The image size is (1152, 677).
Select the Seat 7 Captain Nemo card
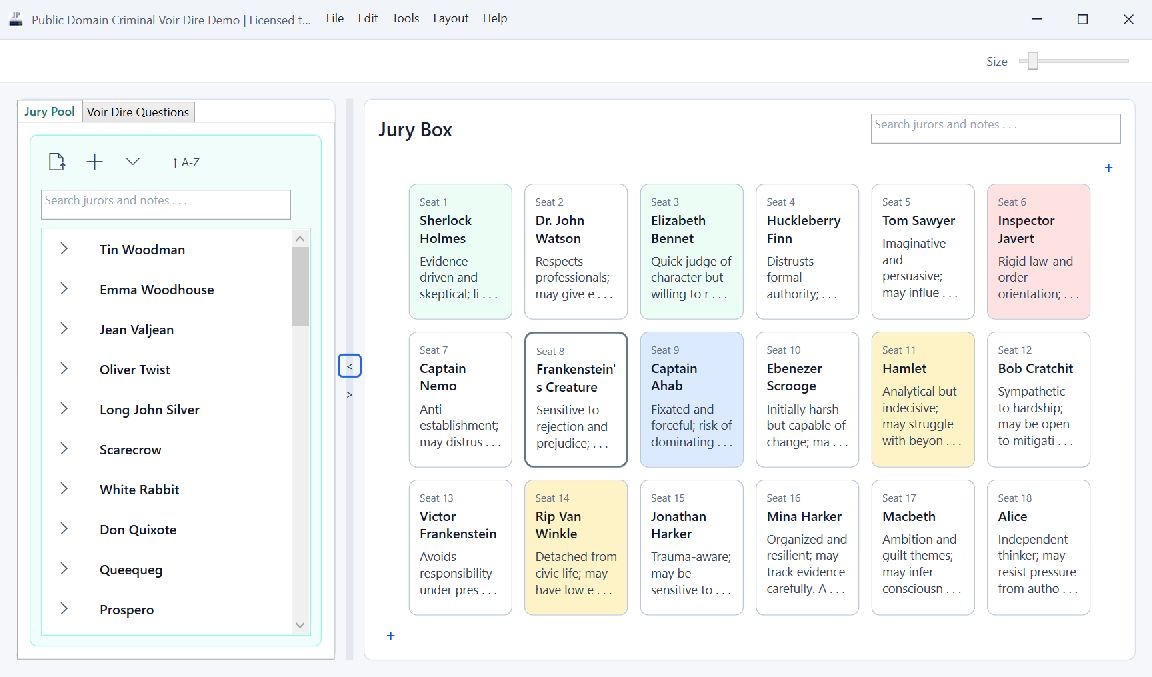click(460, 400)
